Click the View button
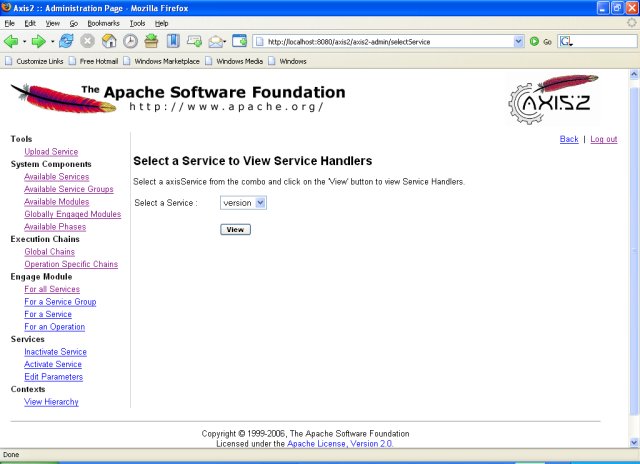 click(236, 230)
